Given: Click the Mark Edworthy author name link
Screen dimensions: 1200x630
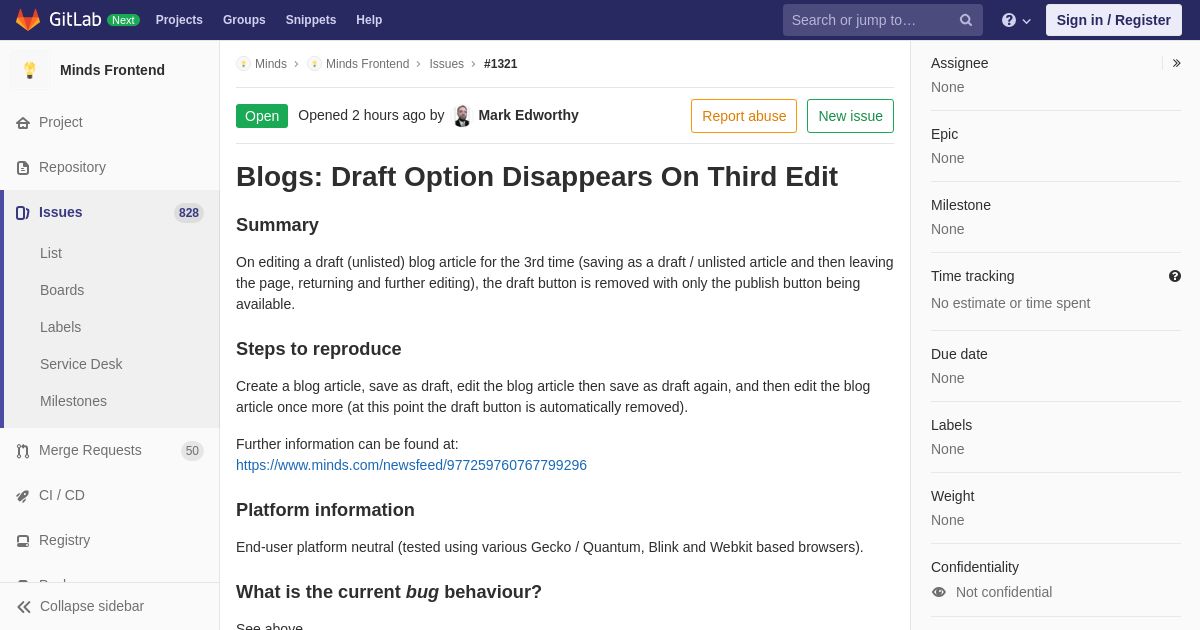Looking at the screenshot, I should click(528, 115).
